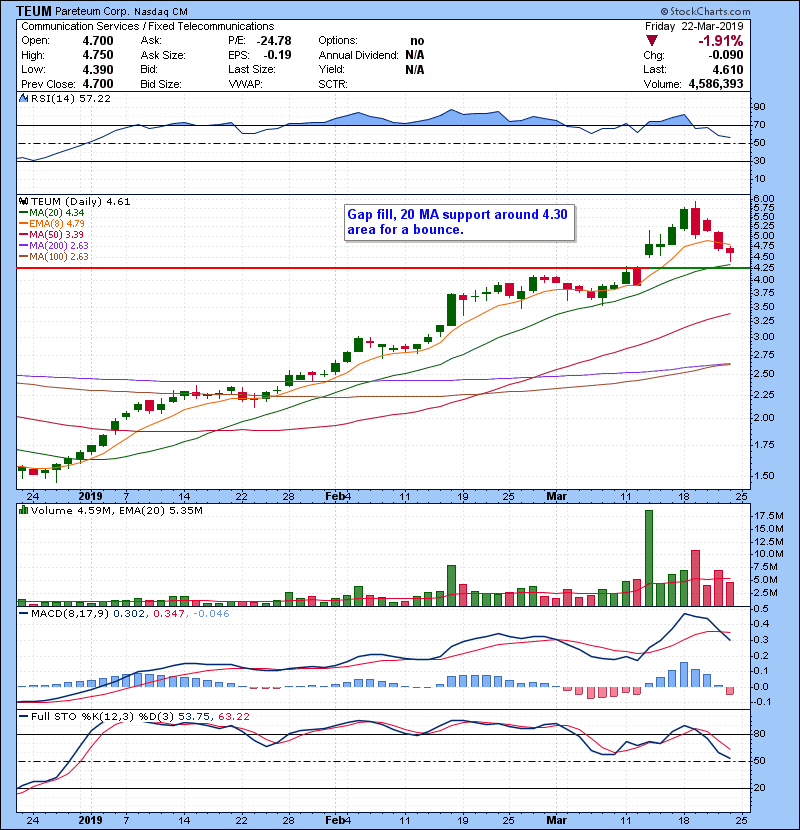Click the Last price 4.610

727,69
